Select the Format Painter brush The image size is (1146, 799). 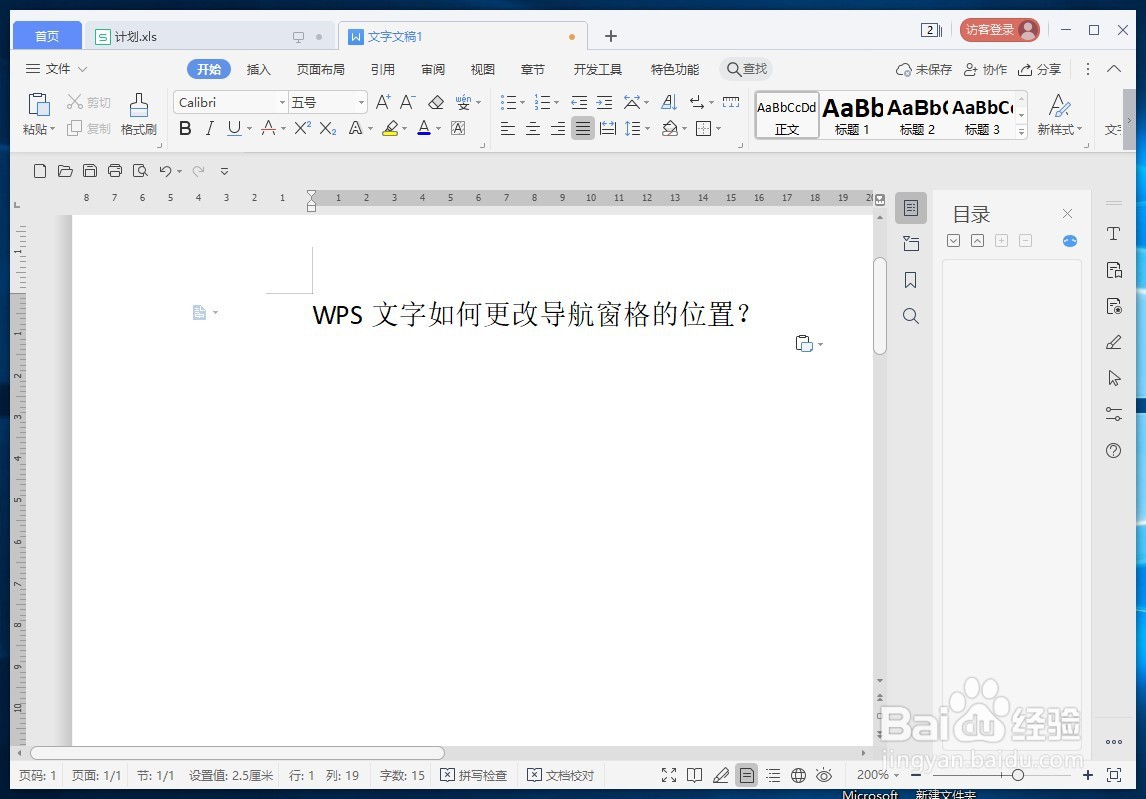(x=139, y=105)
